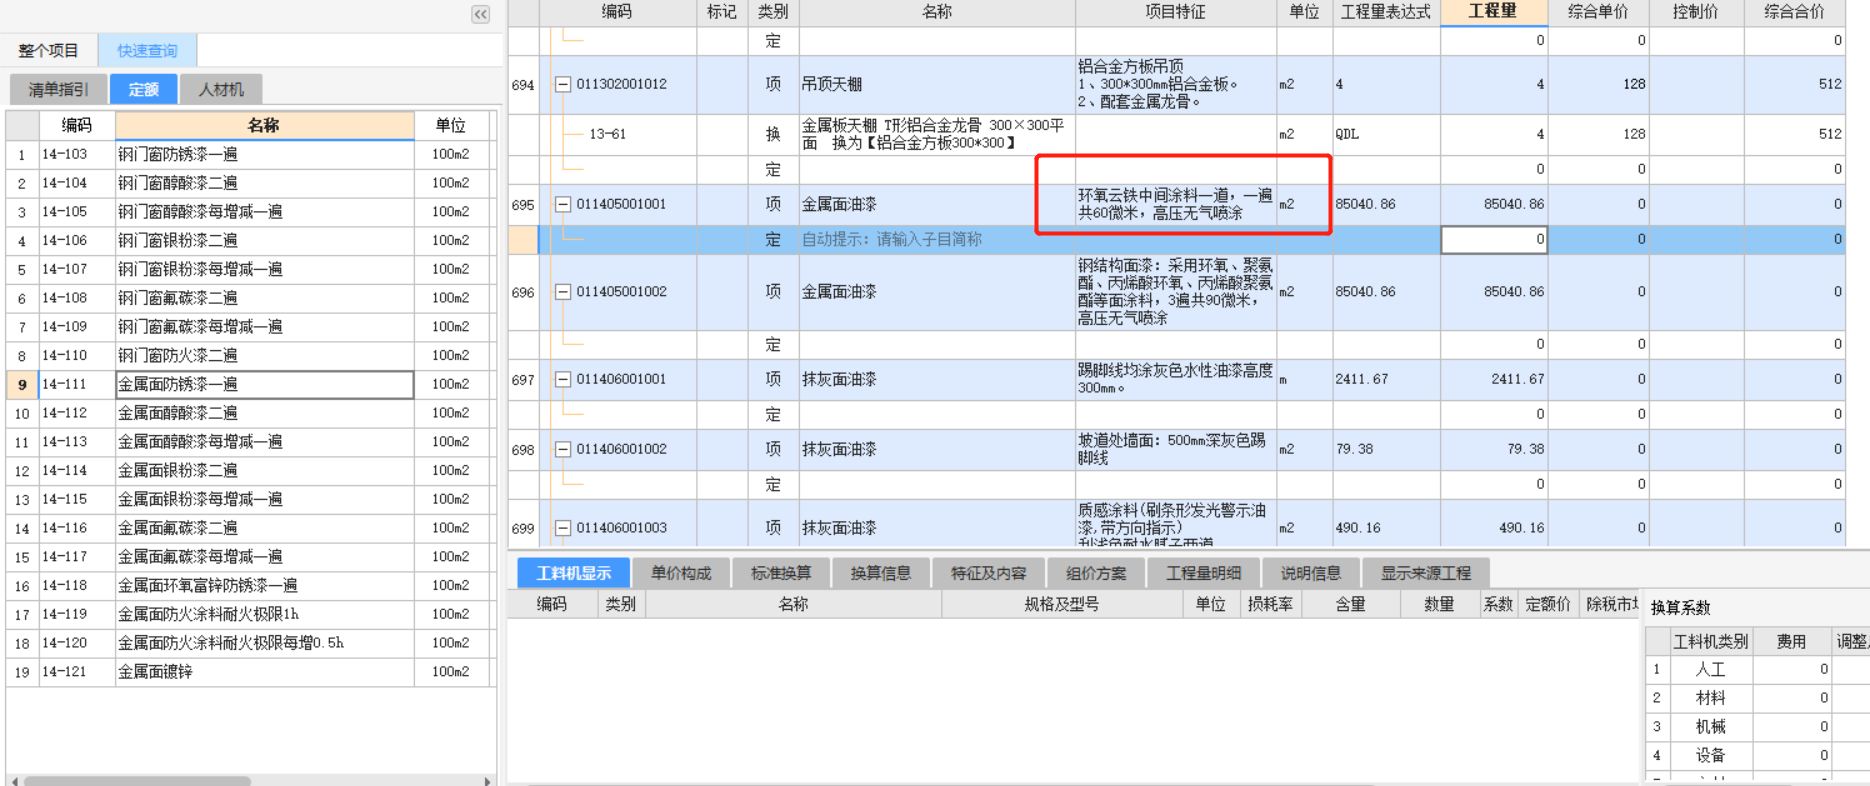Click row number 695 in the grid
The image size is (1870, 786).
tap(523, 204)
